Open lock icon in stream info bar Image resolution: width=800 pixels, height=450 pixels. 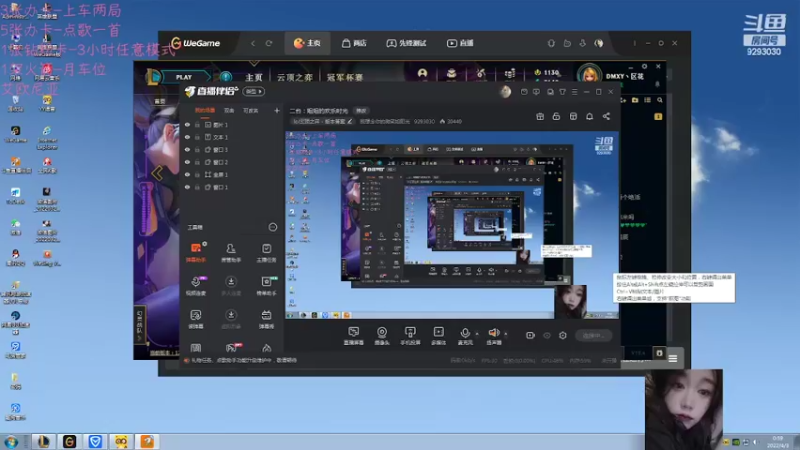556,116
